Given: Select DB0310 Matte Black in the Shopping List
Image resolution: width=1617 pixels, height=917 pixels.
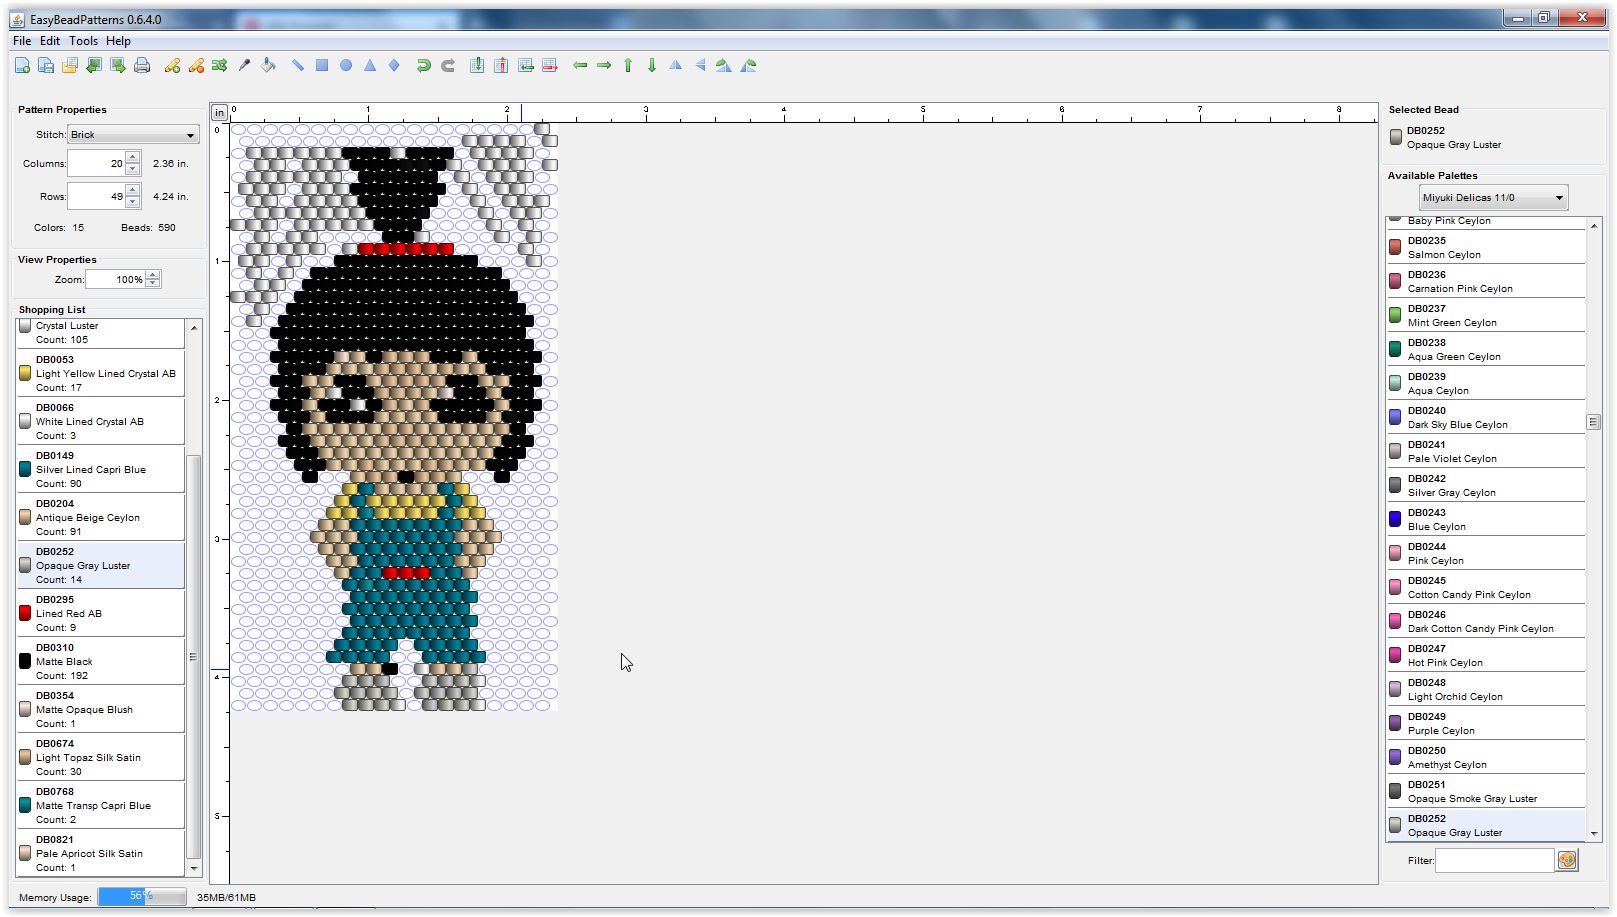Looking at the screenshot, I should pyautogui.click(x=100, y=661).
